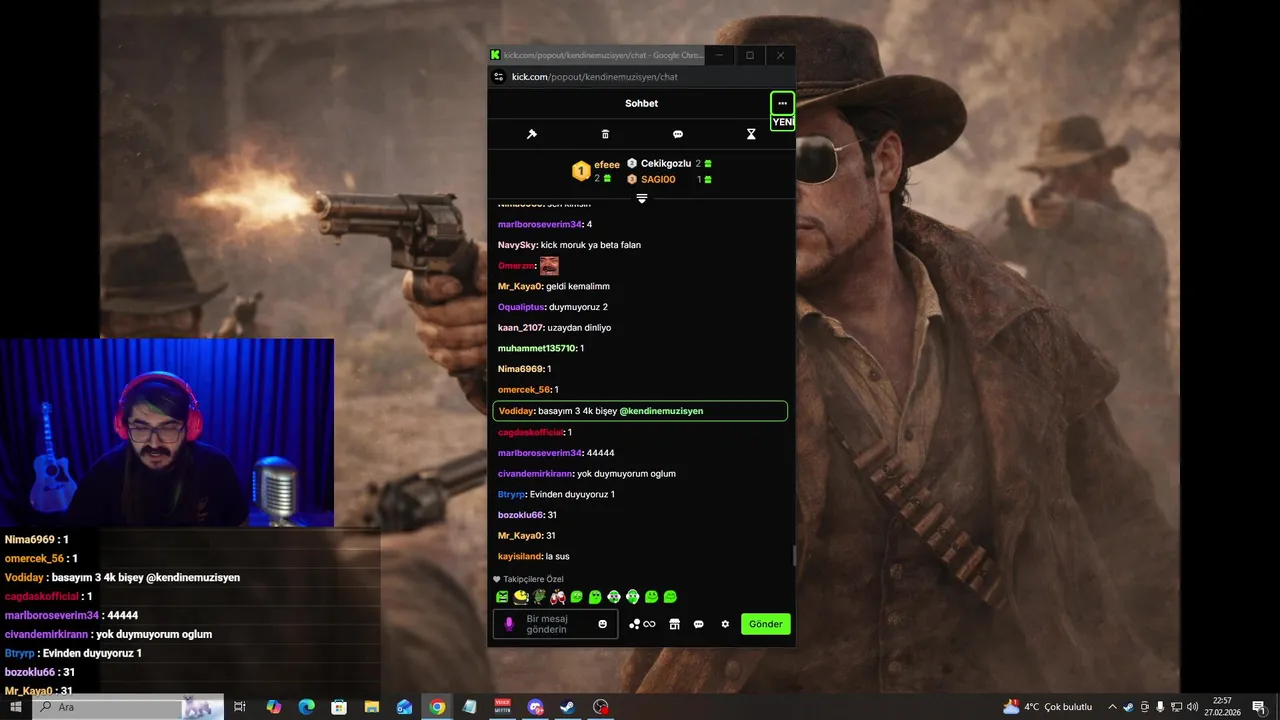Click the purple microphone icon in message box
Screen dimensions: 1280x720
(x=509, y=624)
